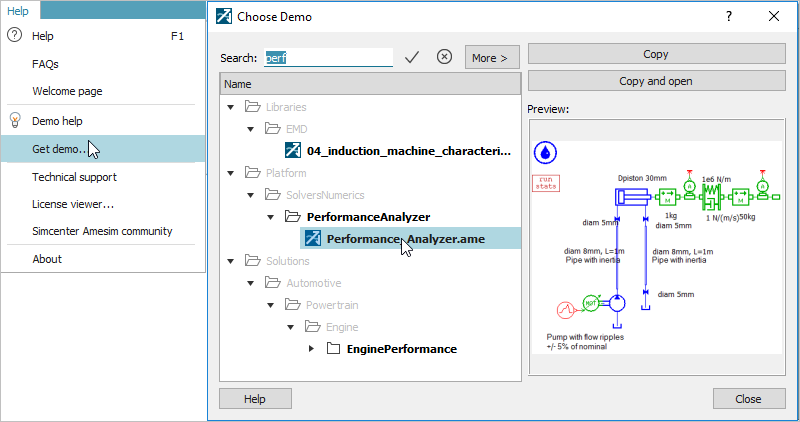Collapse the SolversNumerics tree node

tap(251, 195)
